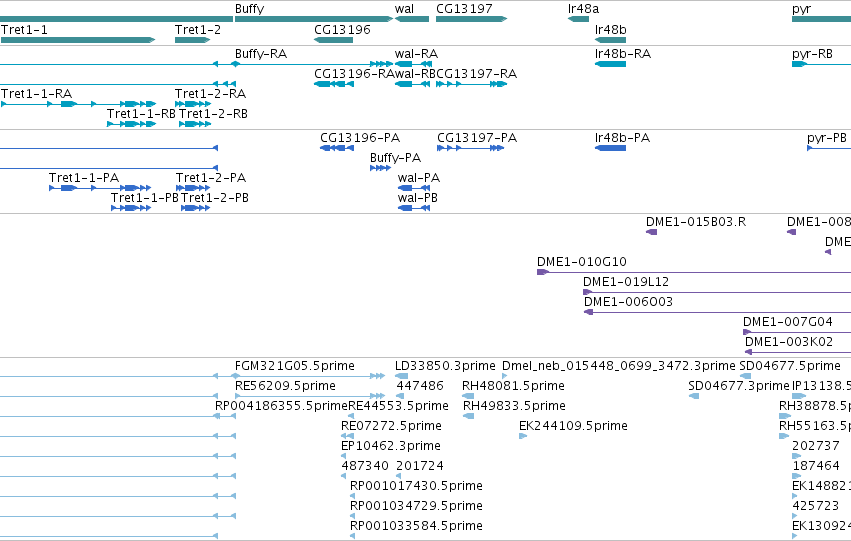851x541 pixels.
Task: Click the wal gene label
Action: (404, 9)
